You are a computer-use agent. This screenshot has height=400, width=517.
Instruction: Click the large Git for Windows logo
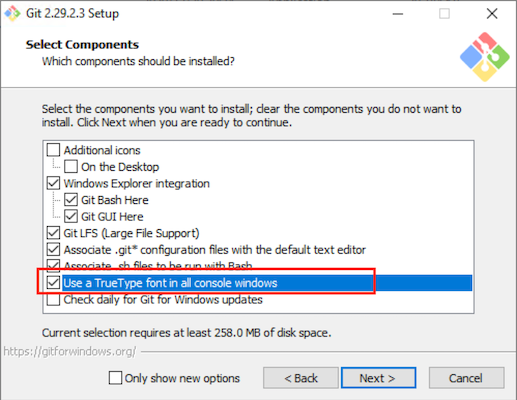click(x=485, y=57)
